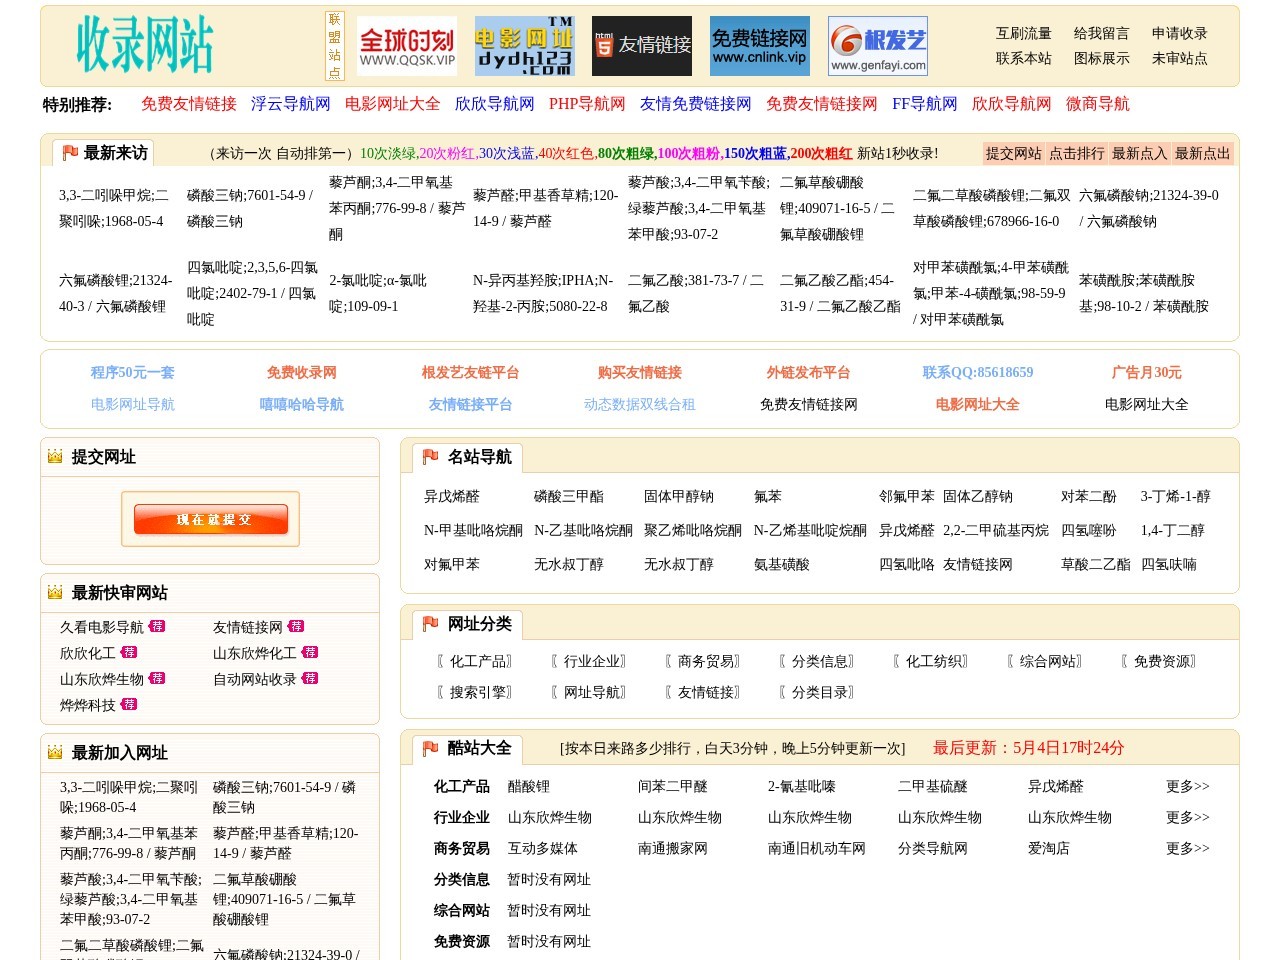Image resolution: width=1280 pixels, height=960 pixels.
Task: Open the 动态数据双线合租 link
Action: 640,405
